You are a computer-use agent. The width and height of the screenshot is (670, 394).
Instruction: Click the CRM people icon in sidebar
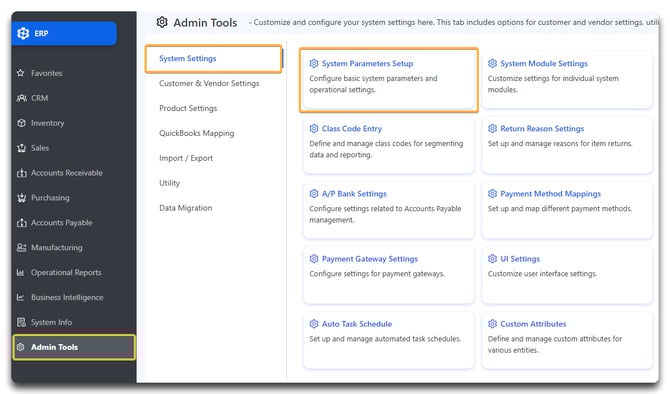(x=21, y=98)
